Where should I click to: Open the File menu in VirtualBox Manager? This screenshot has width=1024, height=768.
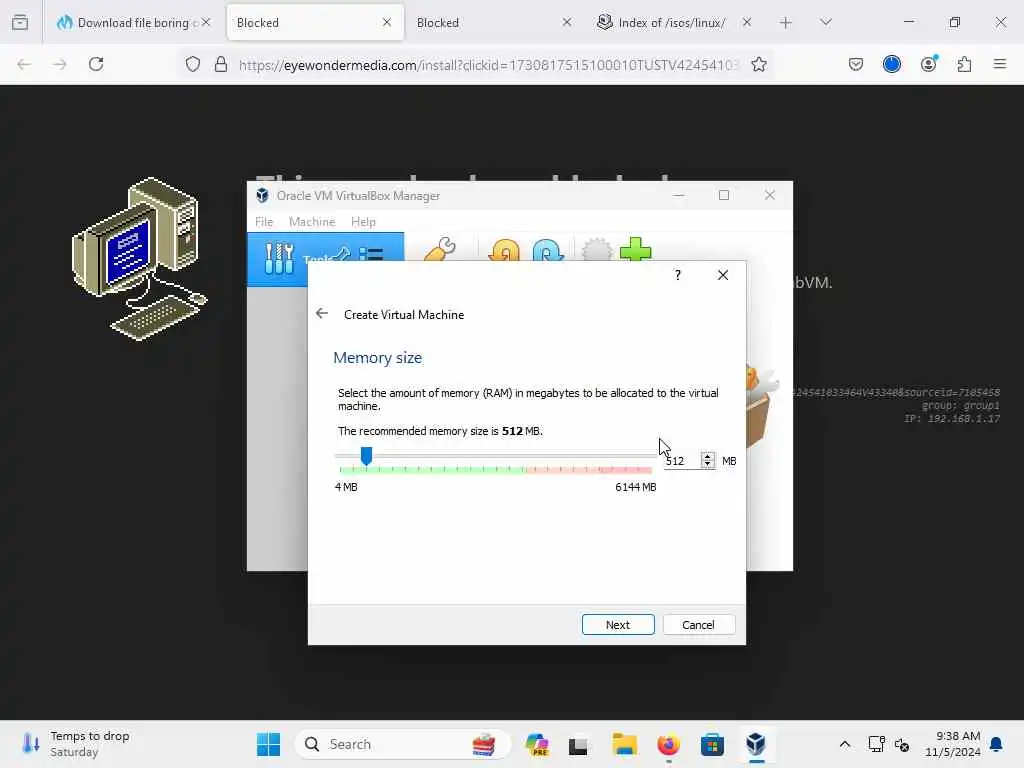click(x=264, y=221)
